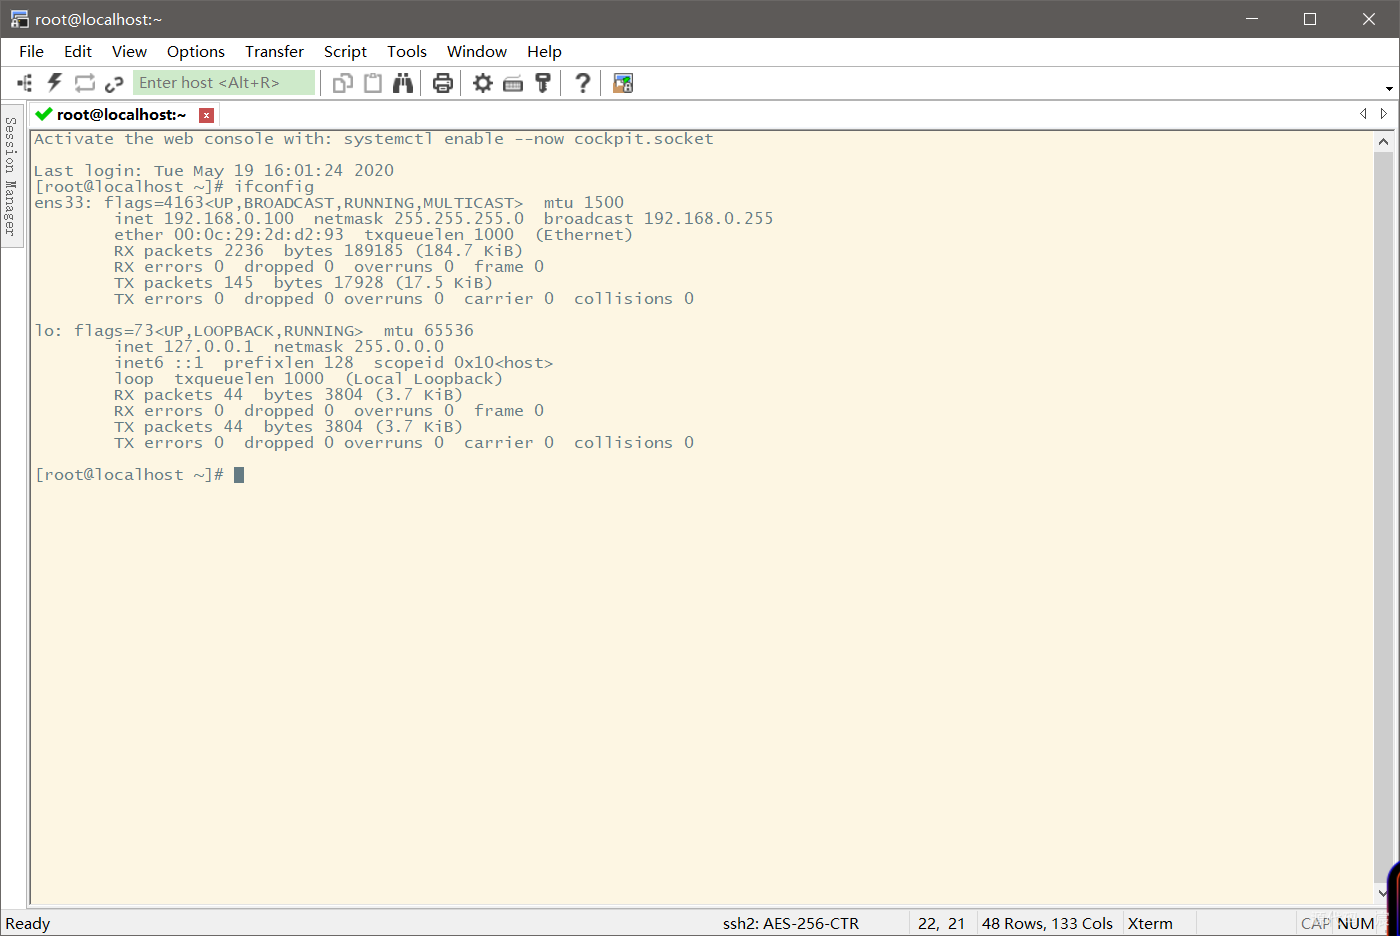Image resolution: width=1400 pixels, height=936 pixels.
Task: Click the cursor position '22, 21' in the status bar
Action: [942, 924]
